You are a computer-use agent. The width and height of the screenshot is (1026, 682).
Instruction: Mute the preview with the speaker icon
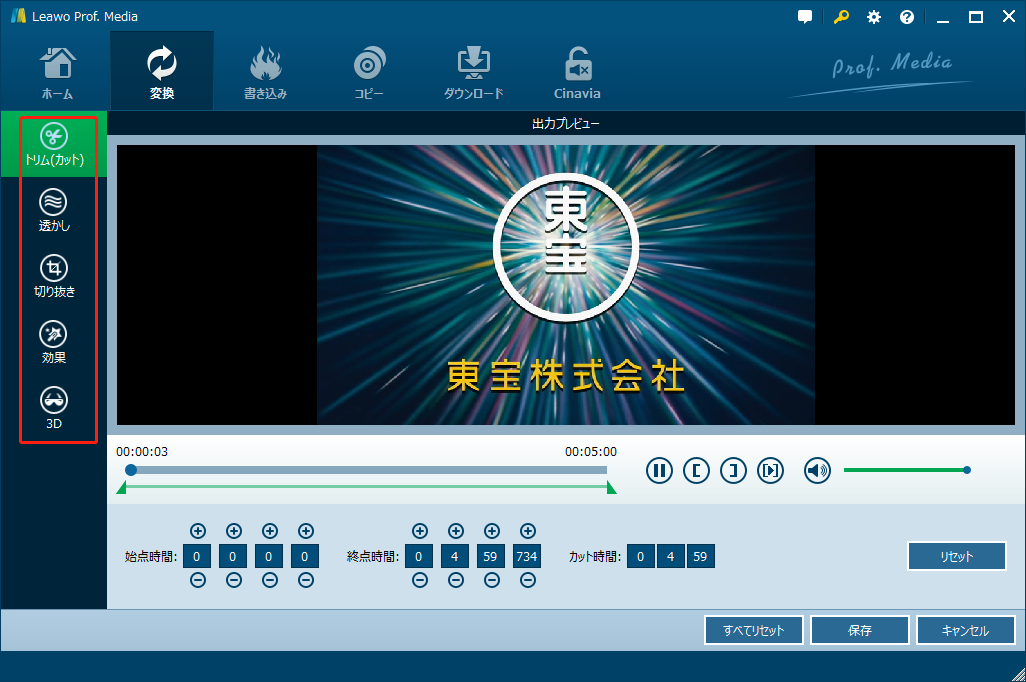pyautogui.click(x=817, y=471)
